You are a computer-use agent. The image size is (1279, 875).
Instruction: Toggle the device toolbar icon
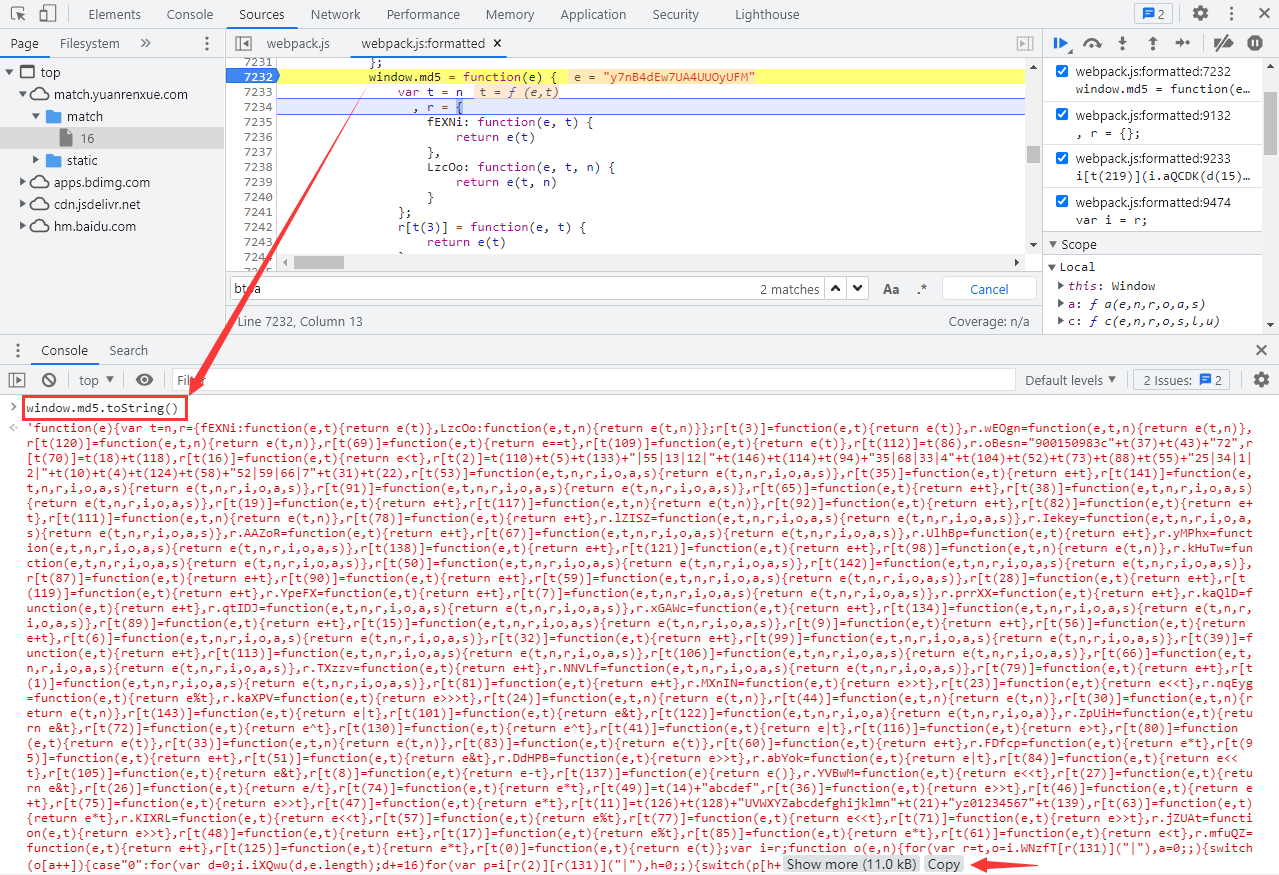pyautogui.click(x=48, y=14)
